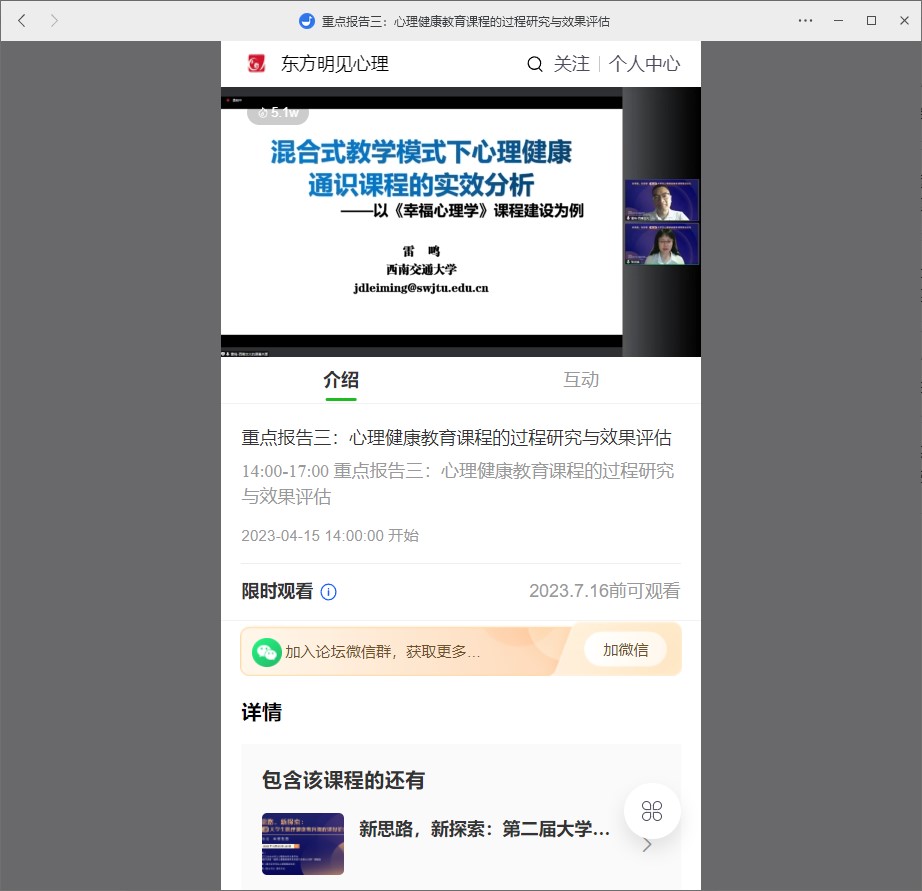
Task: Click the green WeChat icon in banner
Action: tap(266, 651)
